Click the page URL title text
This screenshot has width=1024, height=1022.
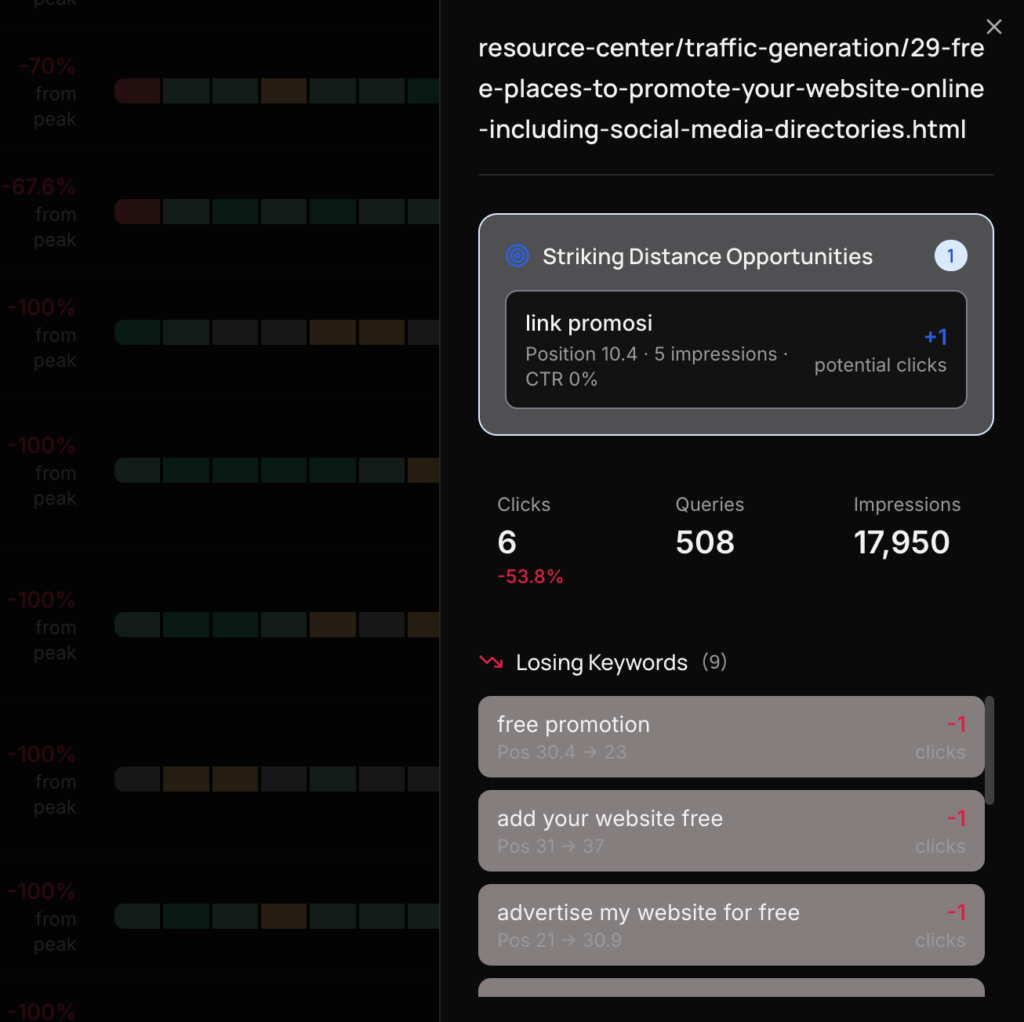click(731, 89)
